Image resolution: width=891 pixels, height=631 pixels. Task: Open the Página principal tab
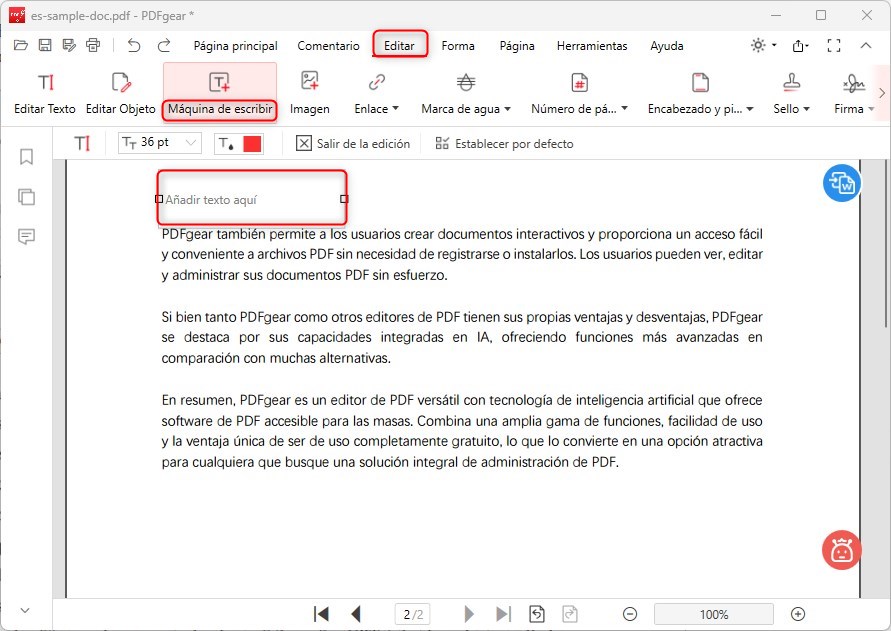[x=235, y=46]
